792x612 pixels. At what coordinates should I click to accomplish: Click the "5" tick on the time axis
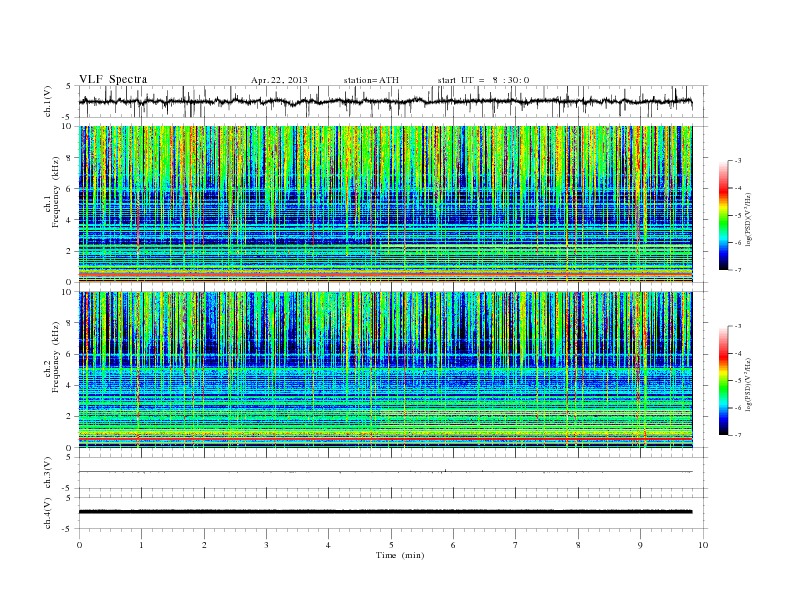pos(391,545)
